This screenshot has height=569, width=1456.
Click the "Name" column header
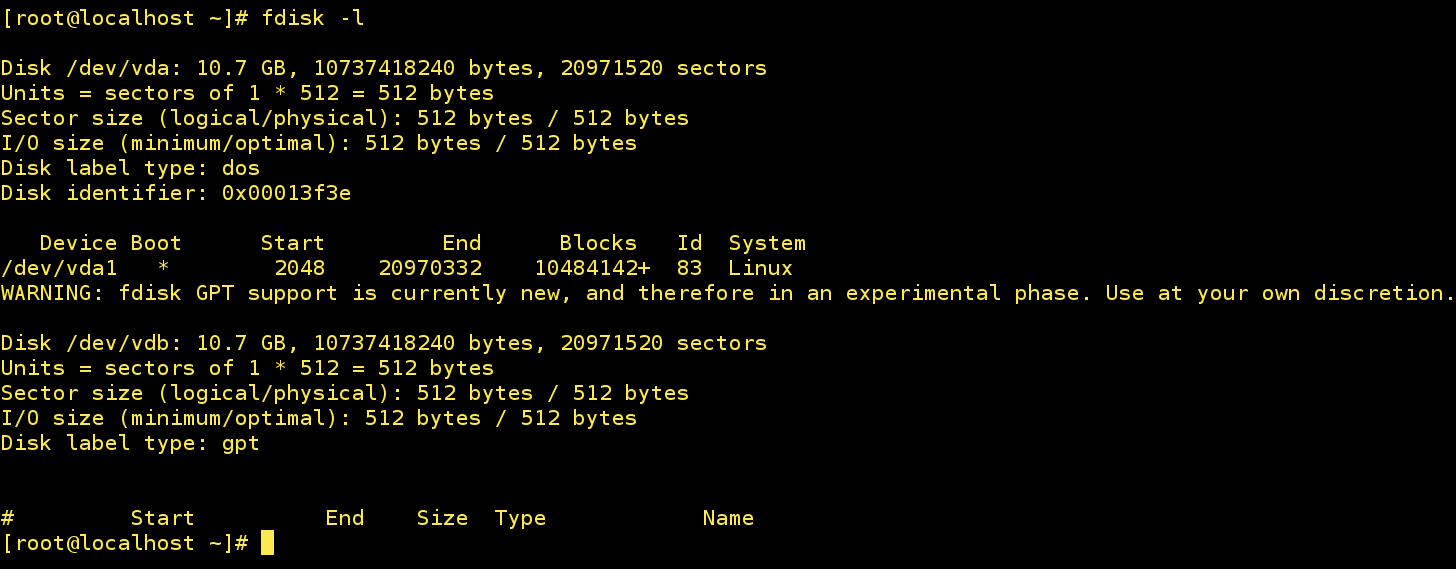pyautogui.click(x=728, y=518)
